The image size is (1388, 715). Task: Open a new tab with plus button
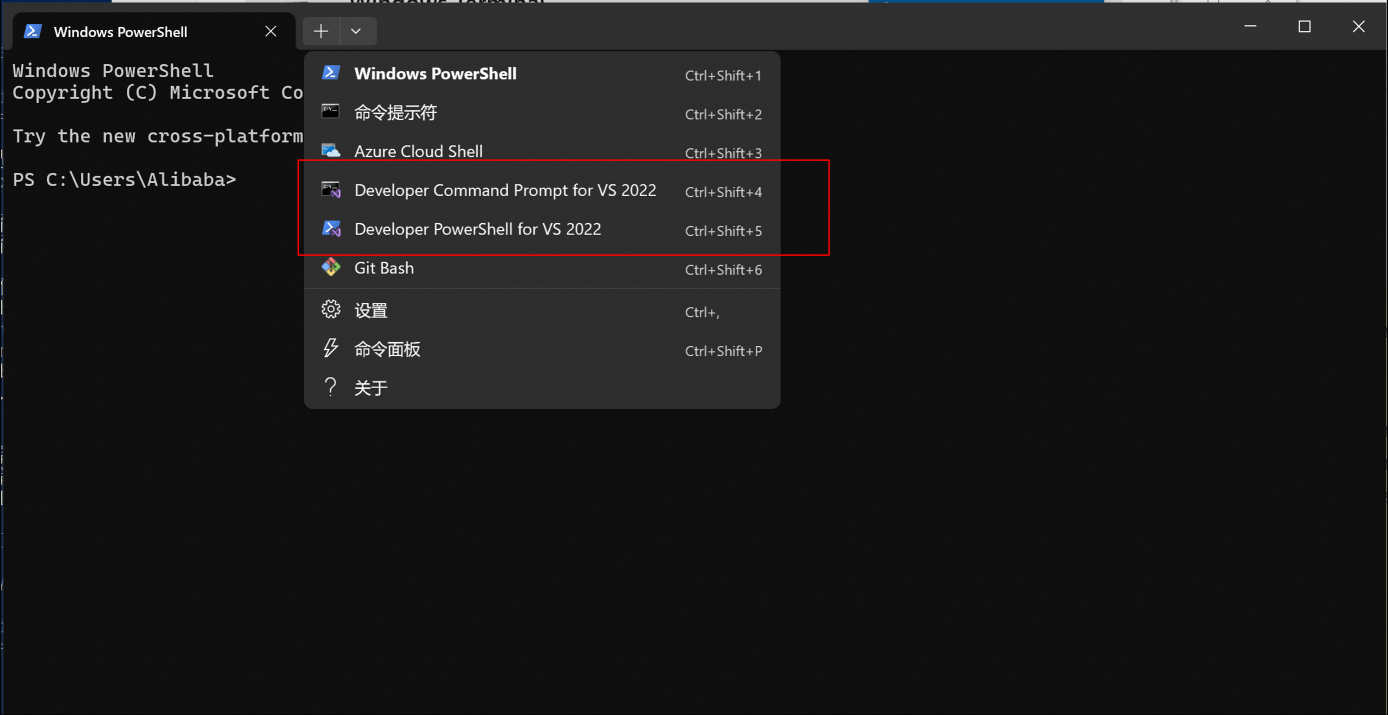(320, 31)
